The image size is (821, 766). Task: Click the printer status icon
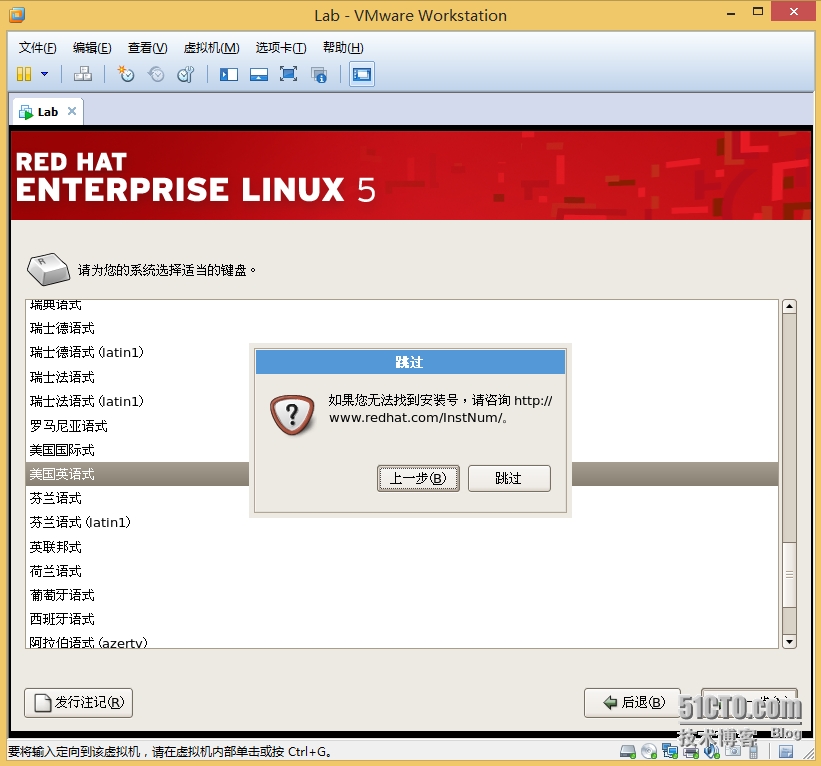pyautogui.click(x=691, y=752)
